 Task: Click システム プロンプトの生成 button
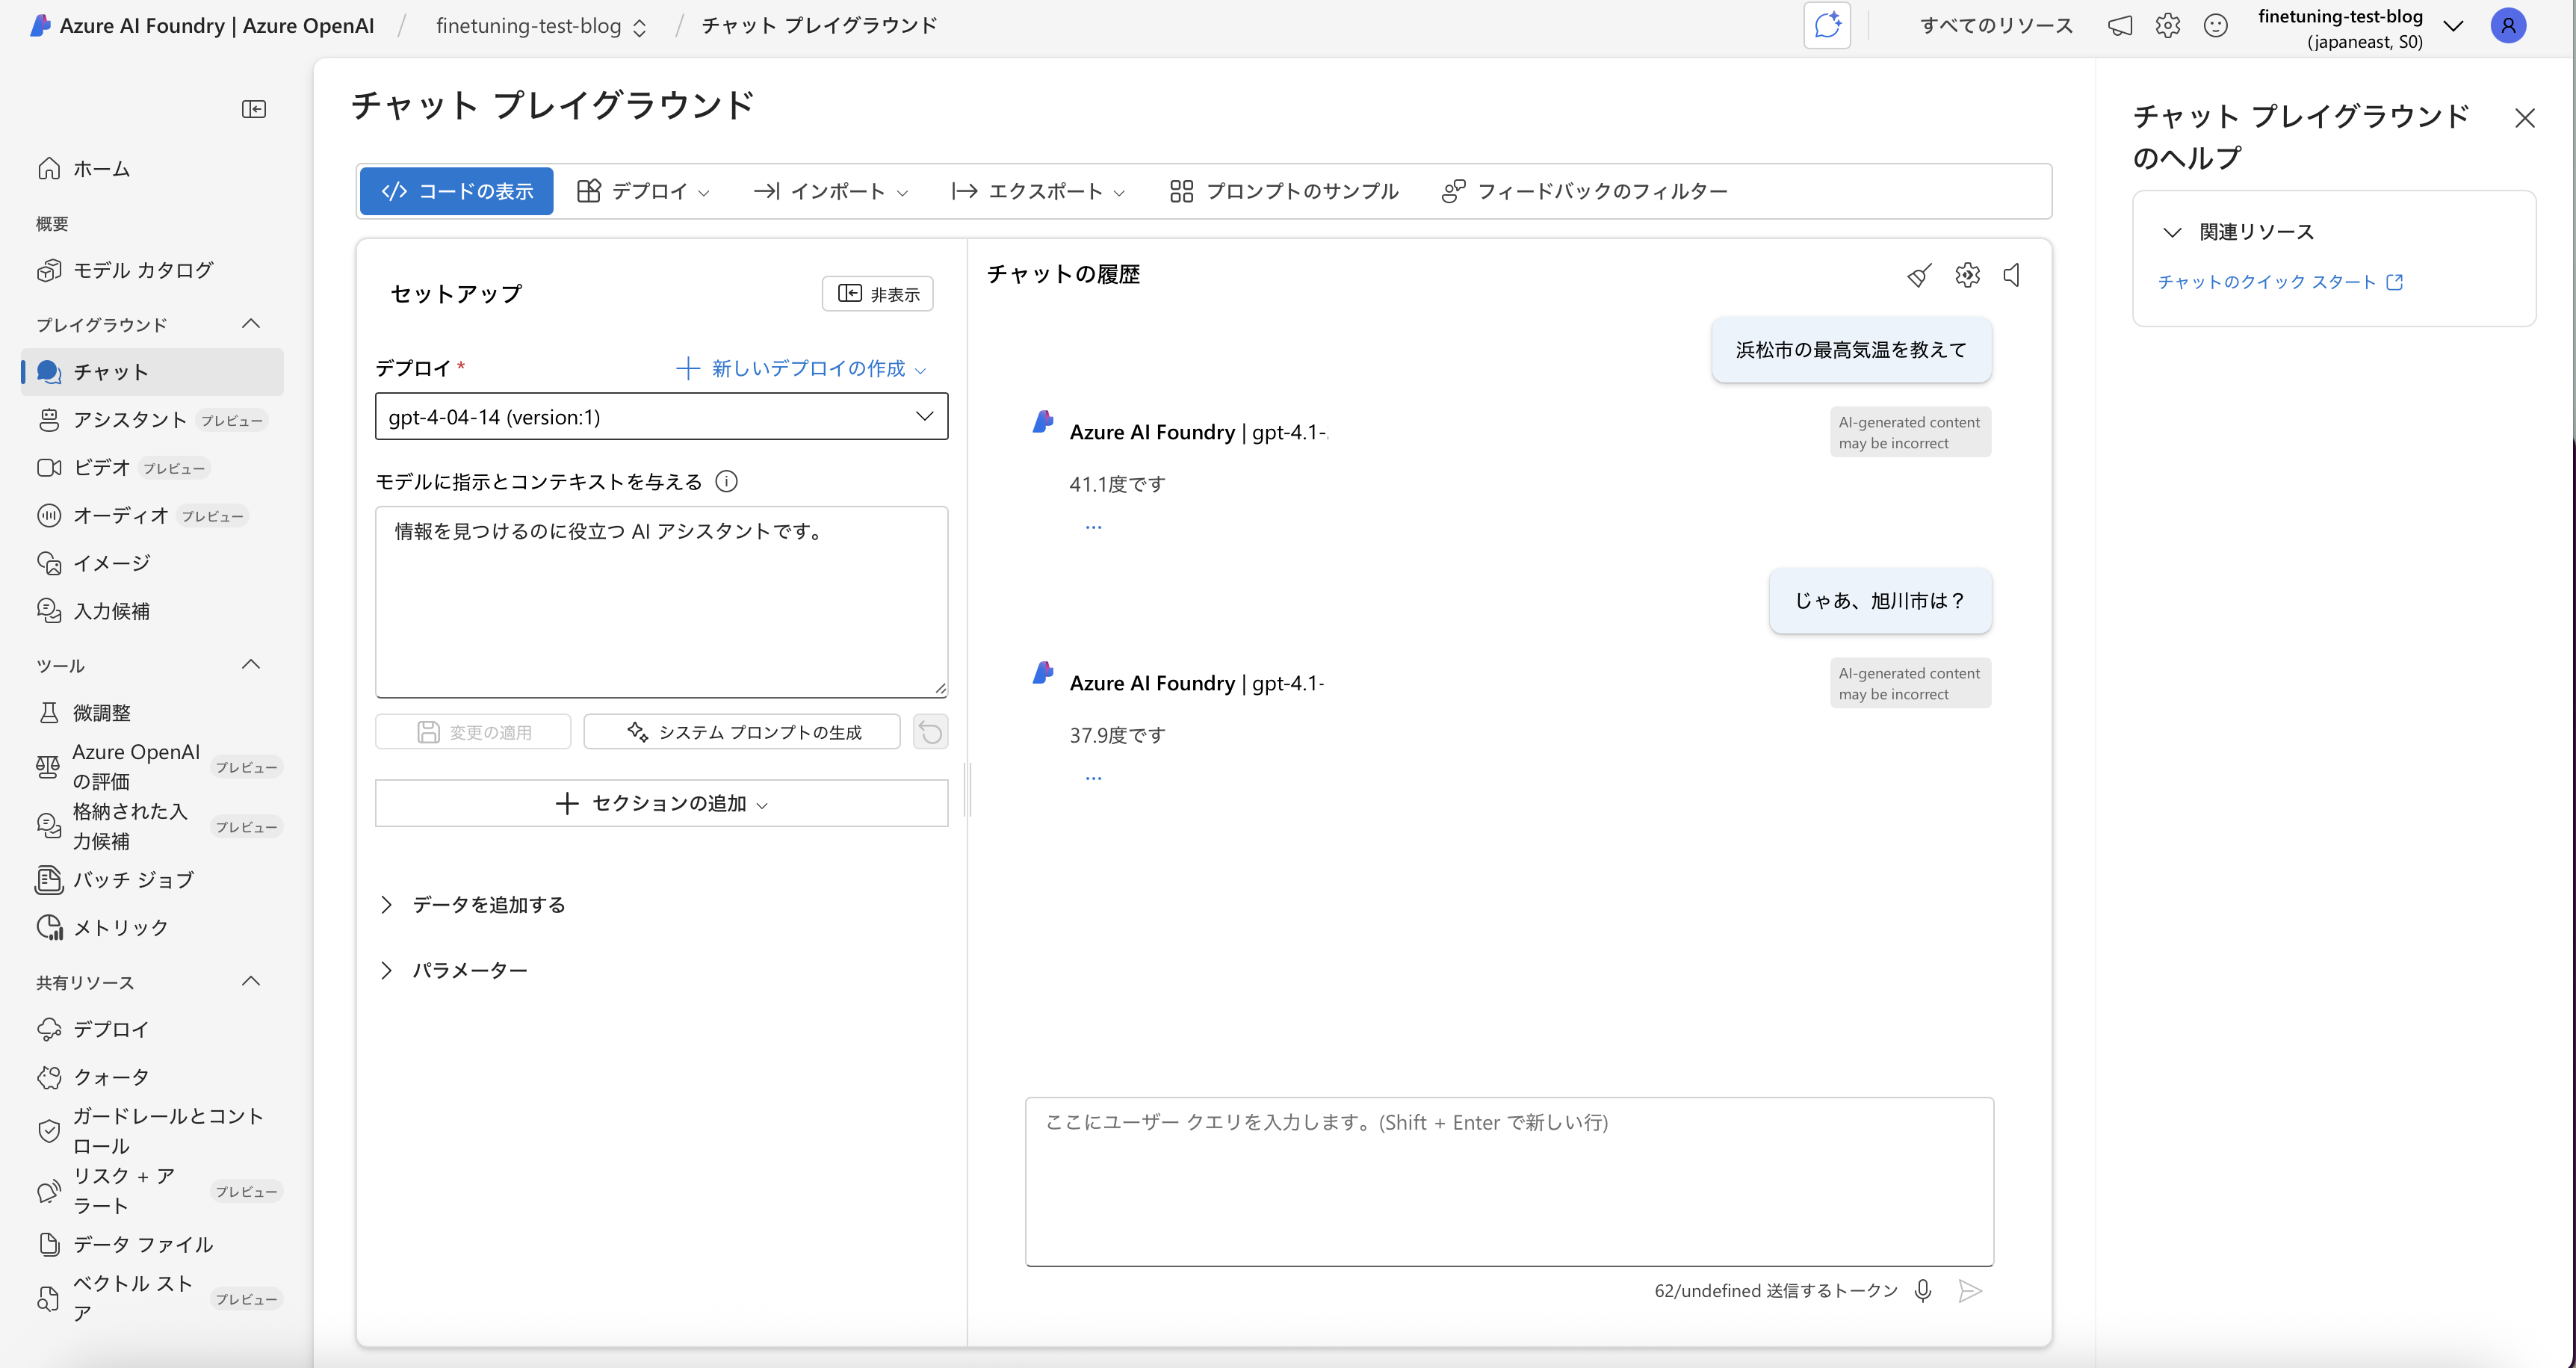742,732
